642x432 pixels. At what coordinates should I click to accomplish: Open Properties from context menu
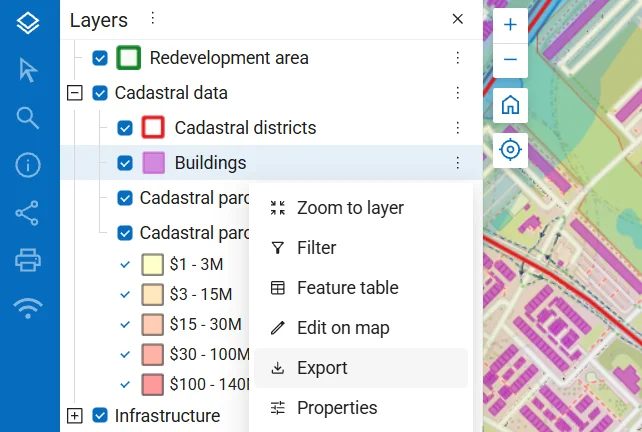(x=361, y=408)
